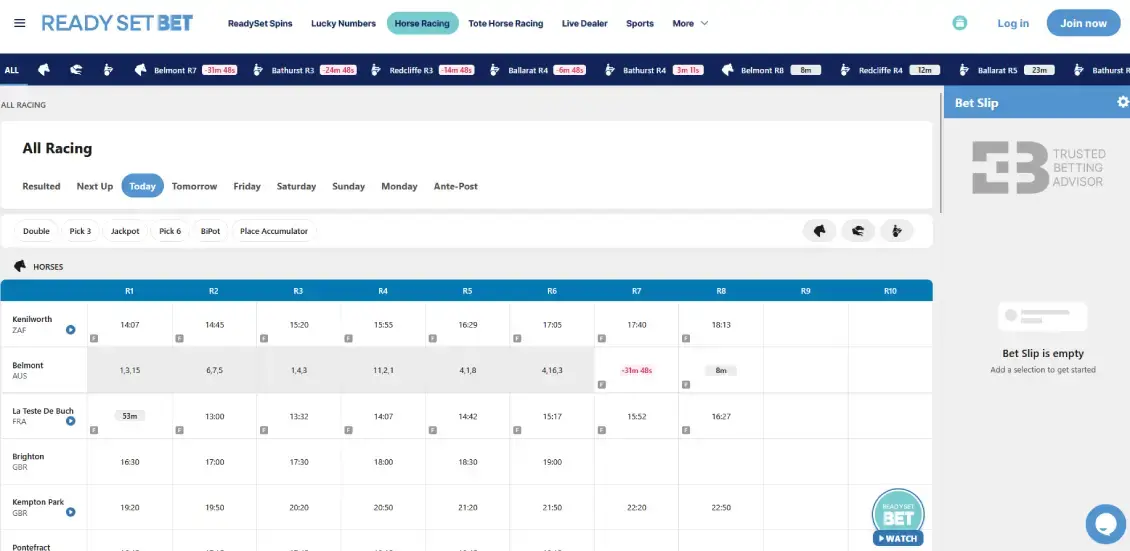Open Sports section
The image size is (1130, 551).
click(640, 23)
